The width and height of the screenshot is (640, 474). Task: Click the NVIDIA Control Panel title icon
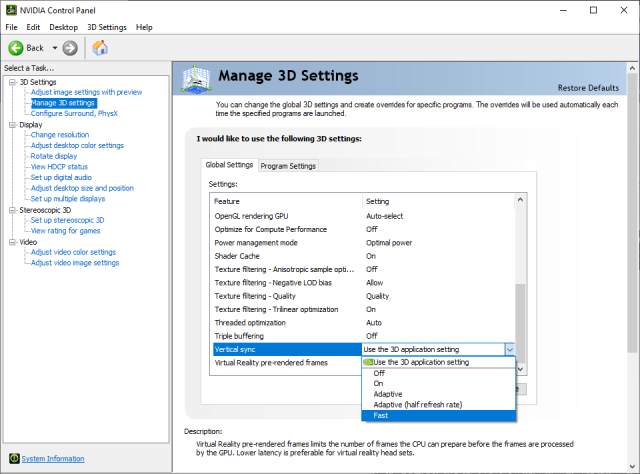11,10
